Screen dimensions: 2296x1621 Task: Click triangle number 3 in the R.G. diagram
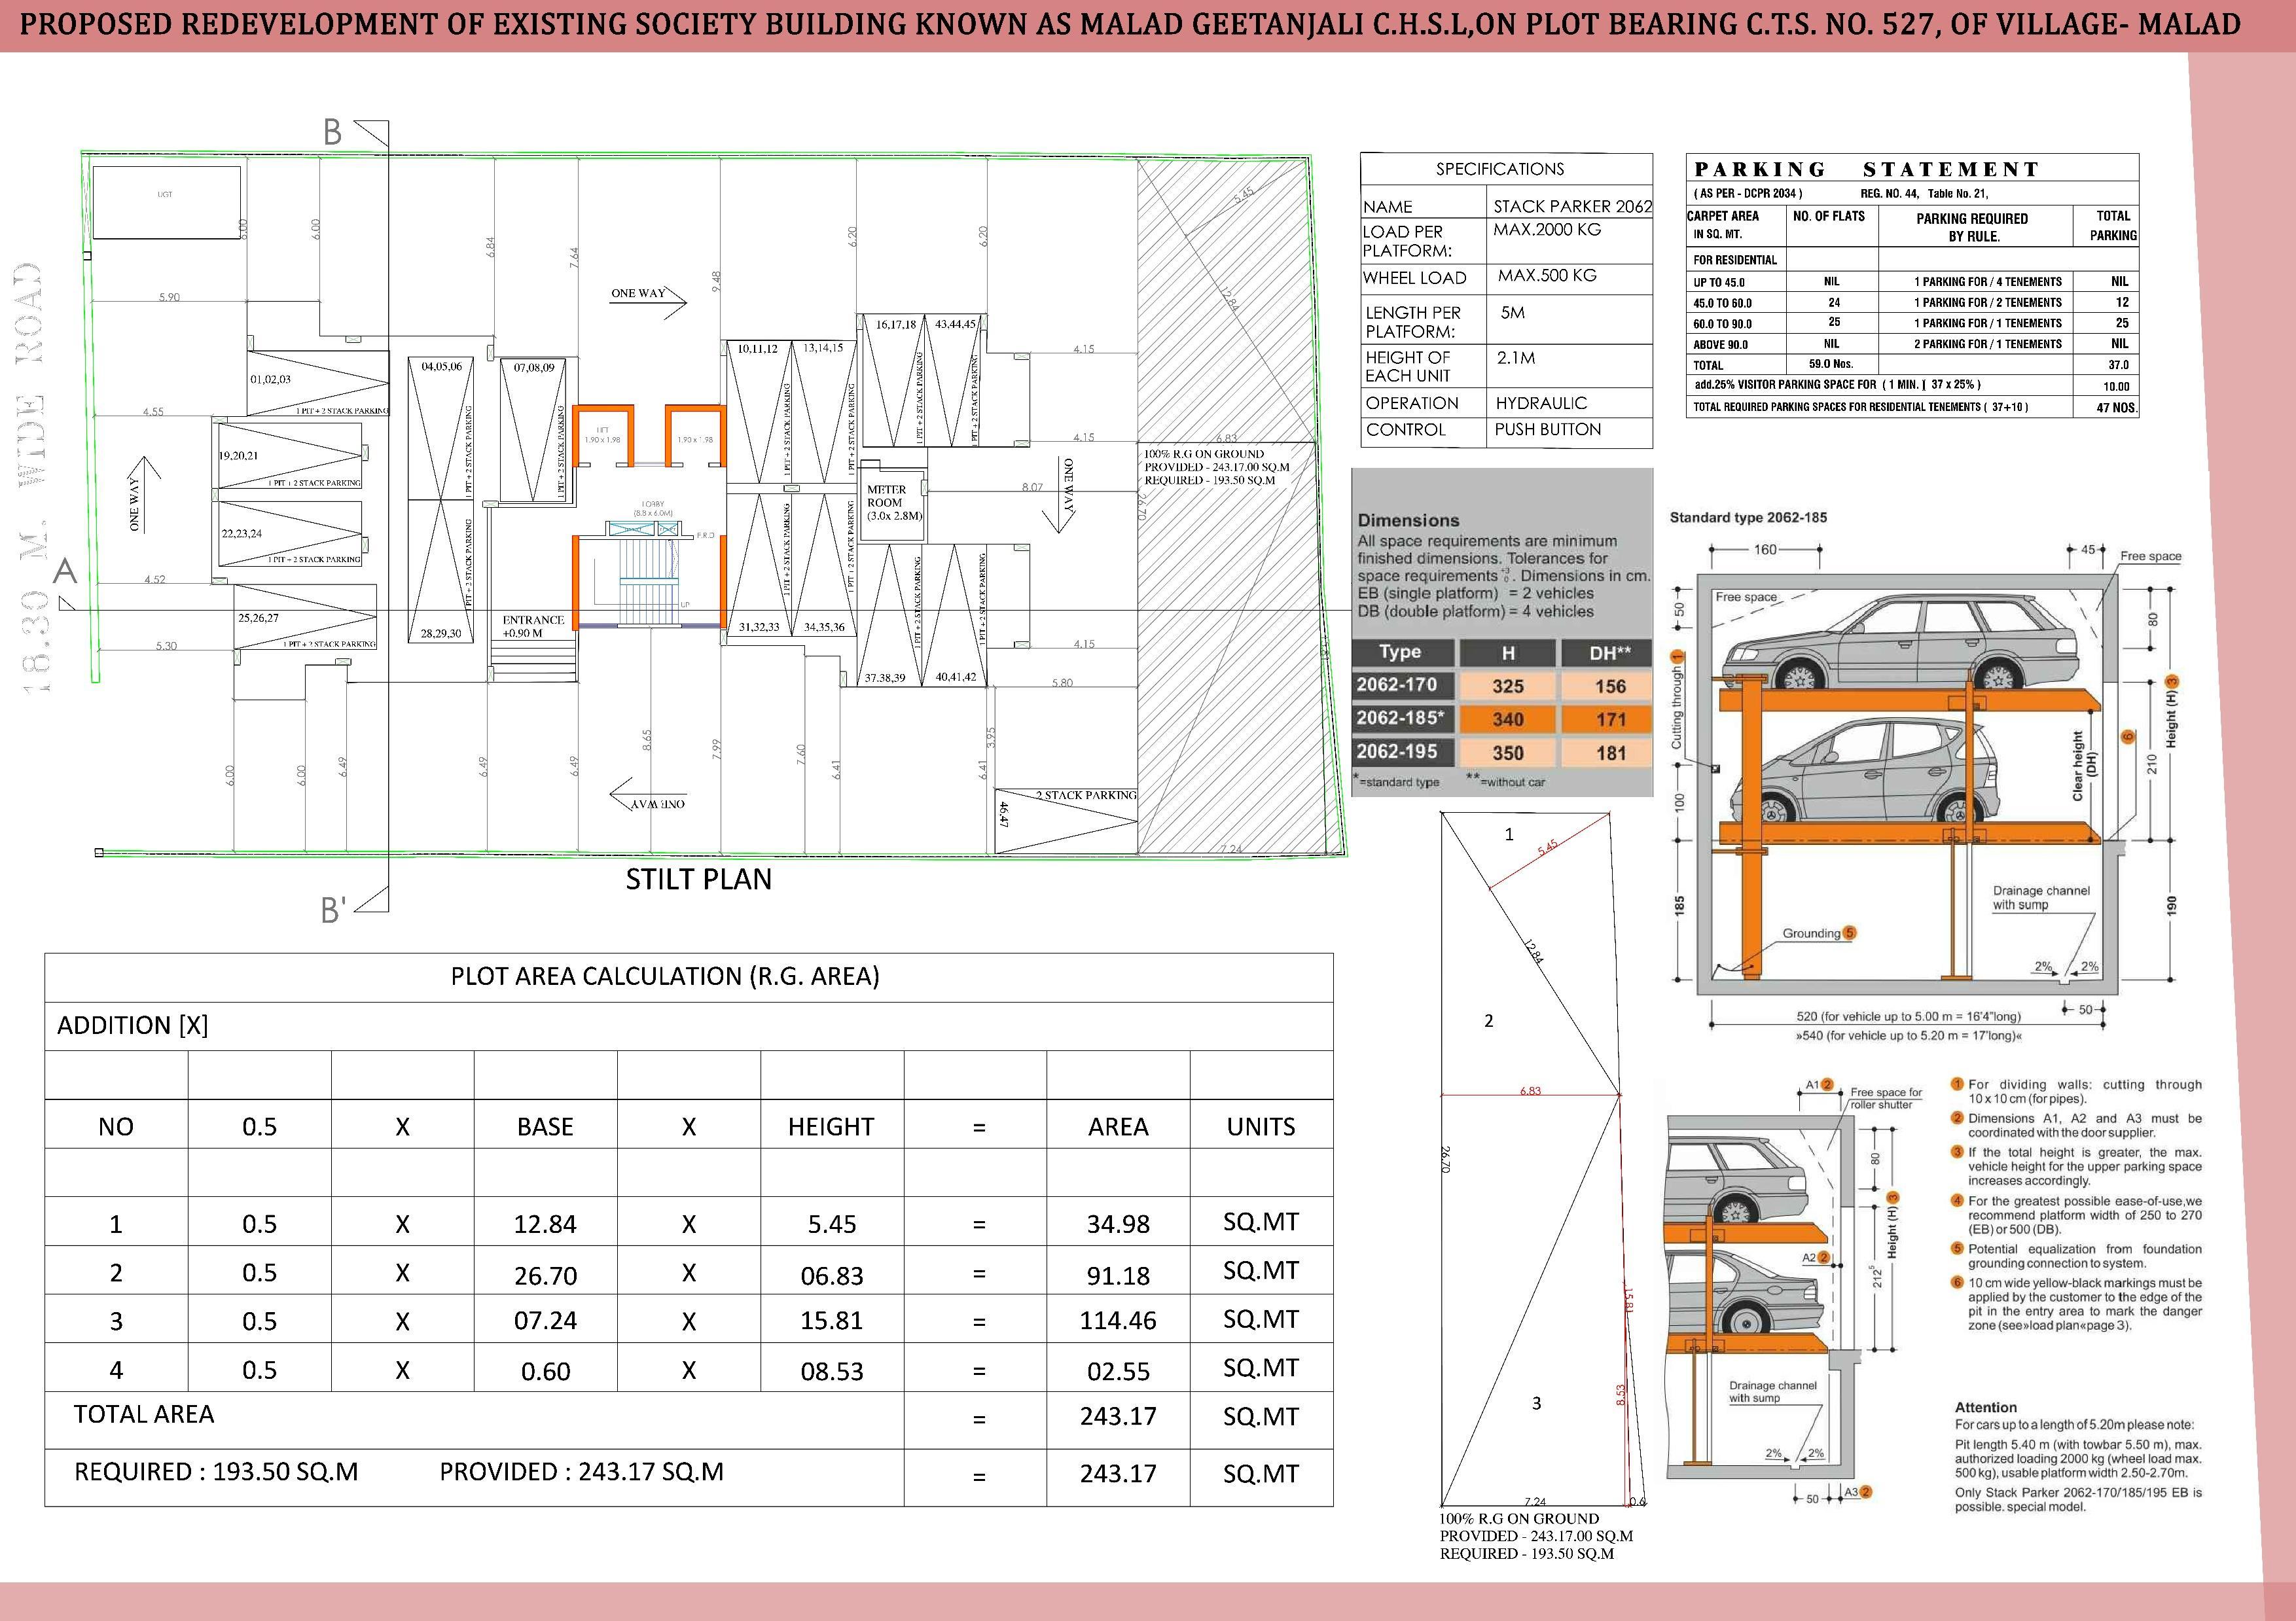pos(1536,1403)
